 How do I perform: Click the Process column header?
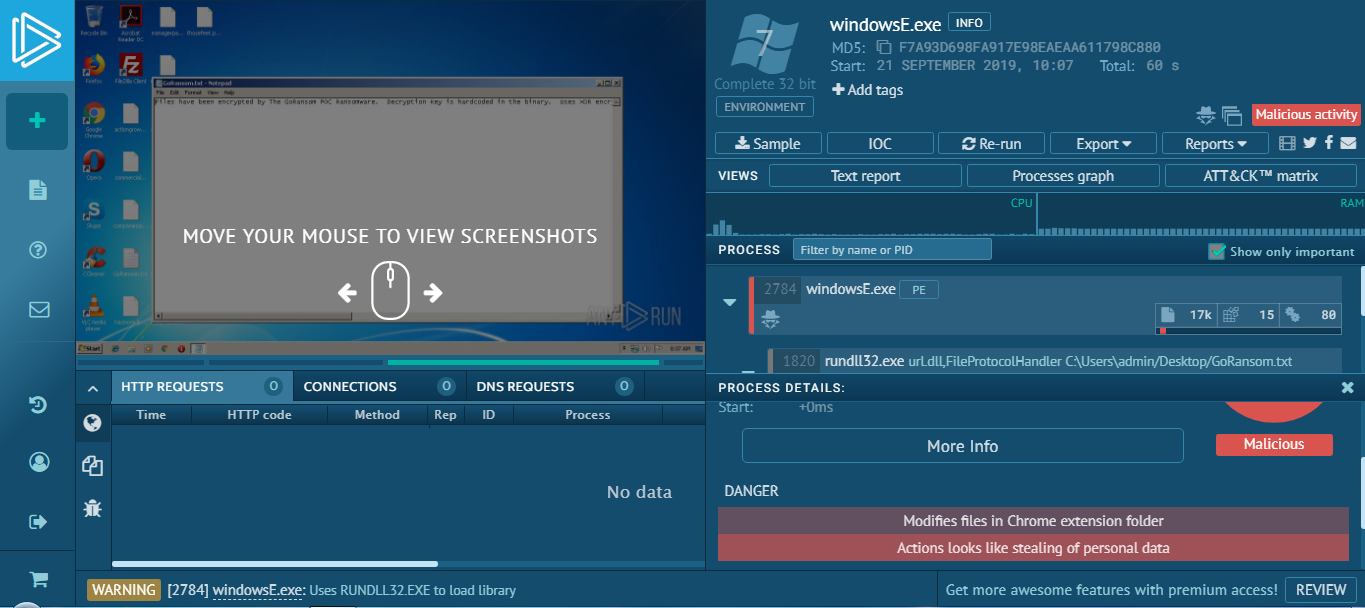(x=587, y=415)
